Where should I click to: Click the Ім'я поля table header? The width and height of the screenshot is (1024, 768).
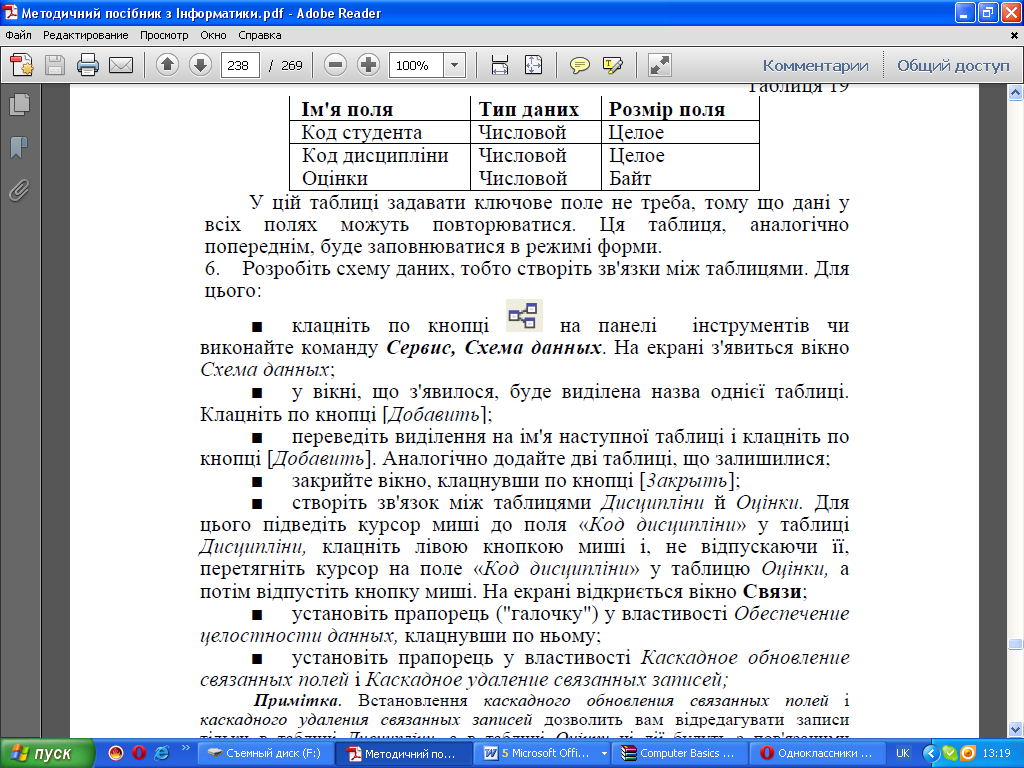coord(347,110)
